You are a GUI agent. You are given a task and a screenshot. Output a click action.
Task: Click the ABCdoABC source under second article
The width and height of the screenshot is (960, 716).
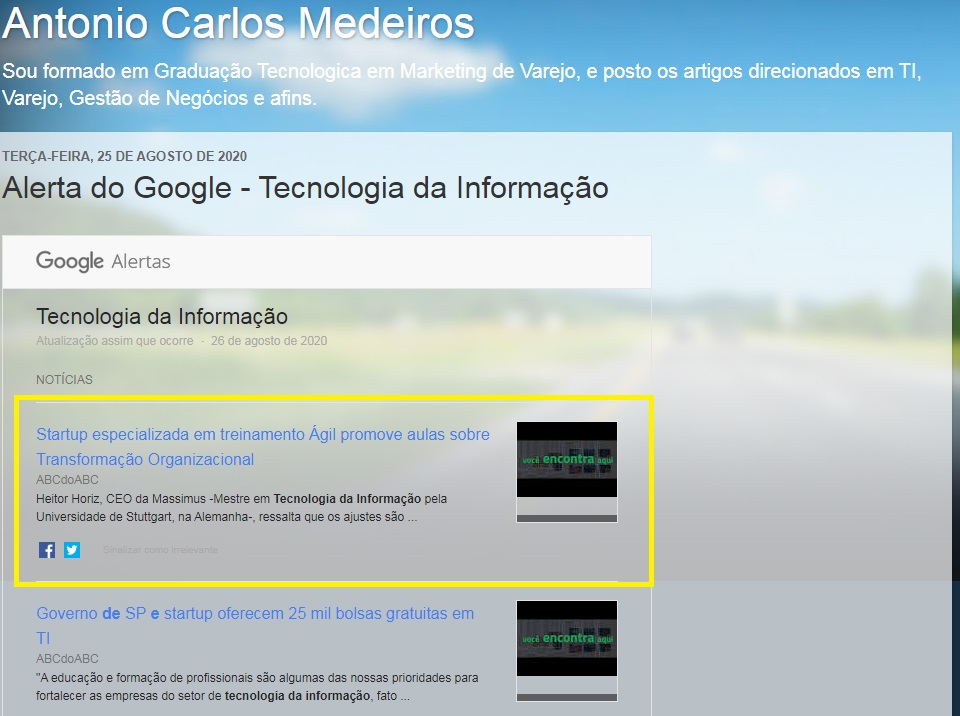click(x=67, y=659)
